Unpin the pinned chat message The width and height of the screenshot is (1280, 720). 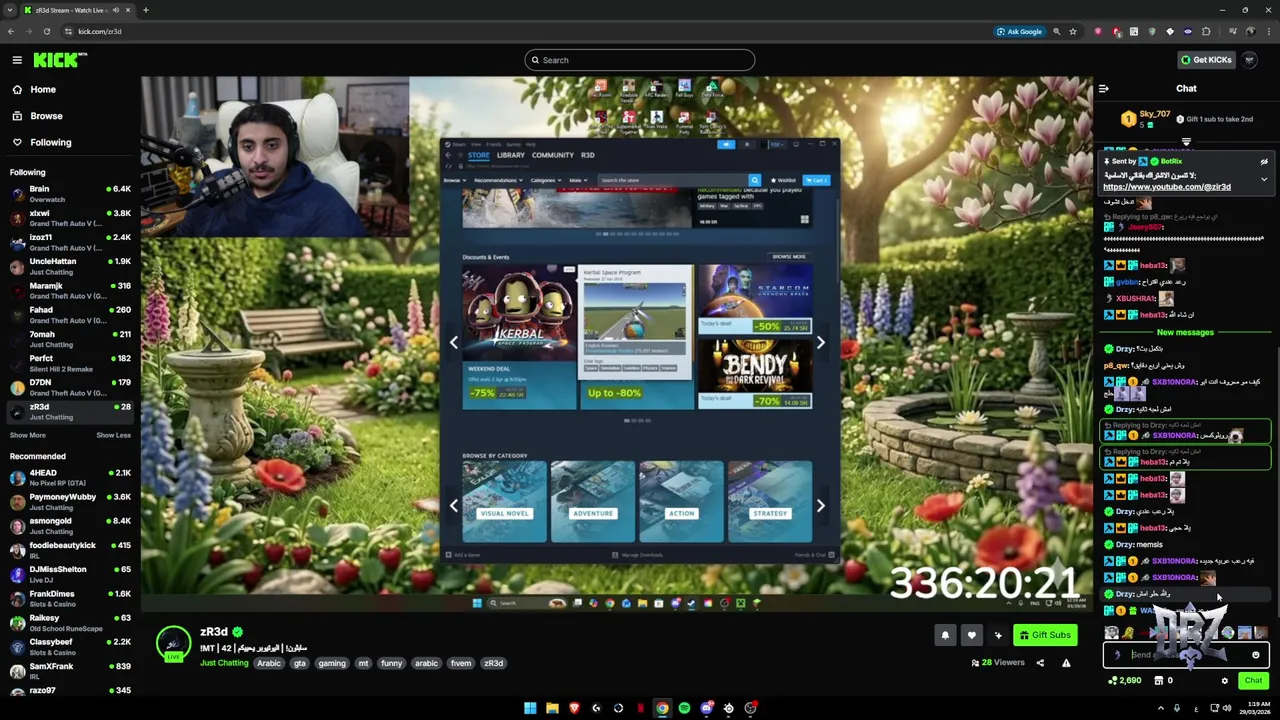point(1264,161)
